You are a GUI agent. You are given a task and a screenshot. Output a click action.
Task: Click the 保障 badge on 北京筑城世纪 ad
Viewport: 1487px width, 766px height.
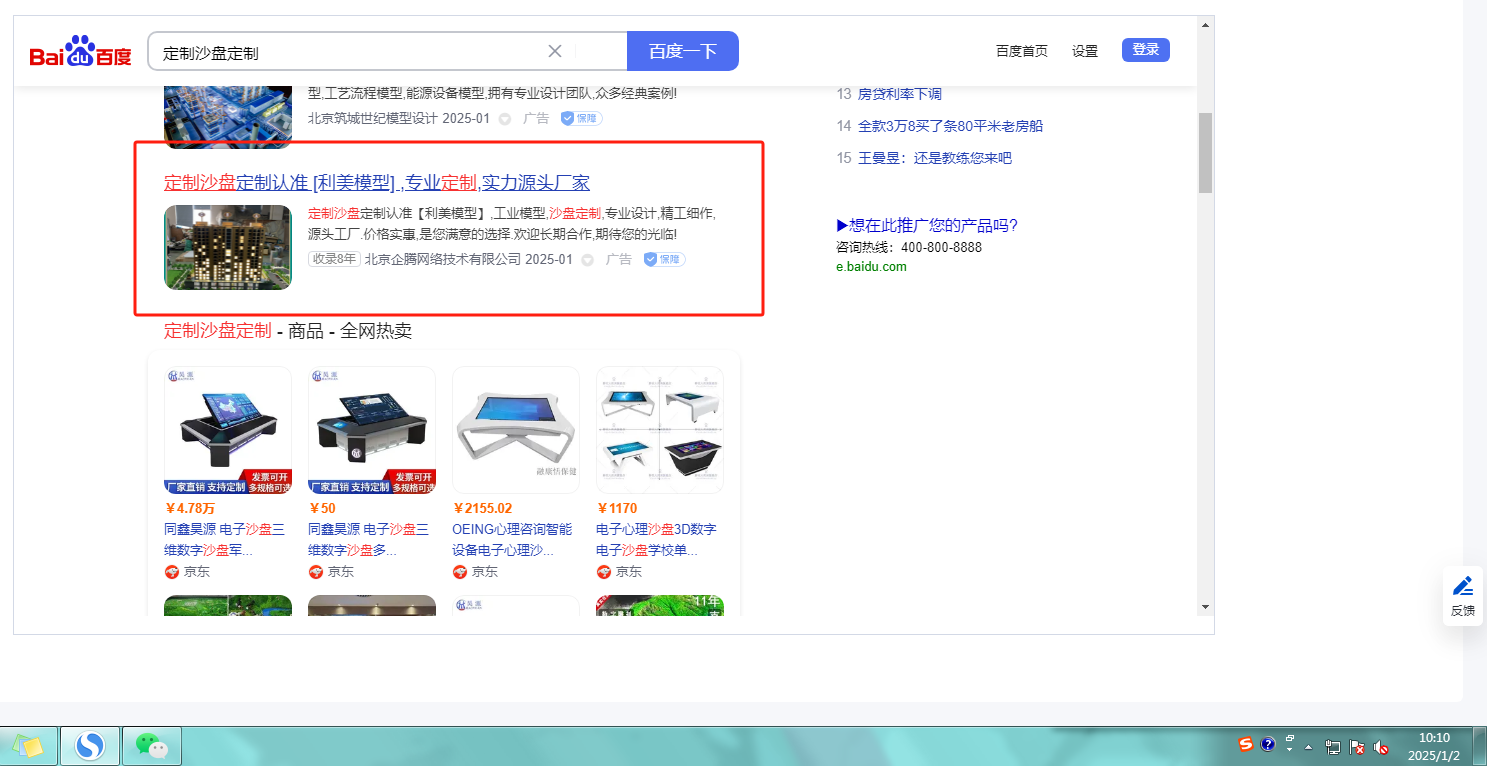[x=581, y=118]
